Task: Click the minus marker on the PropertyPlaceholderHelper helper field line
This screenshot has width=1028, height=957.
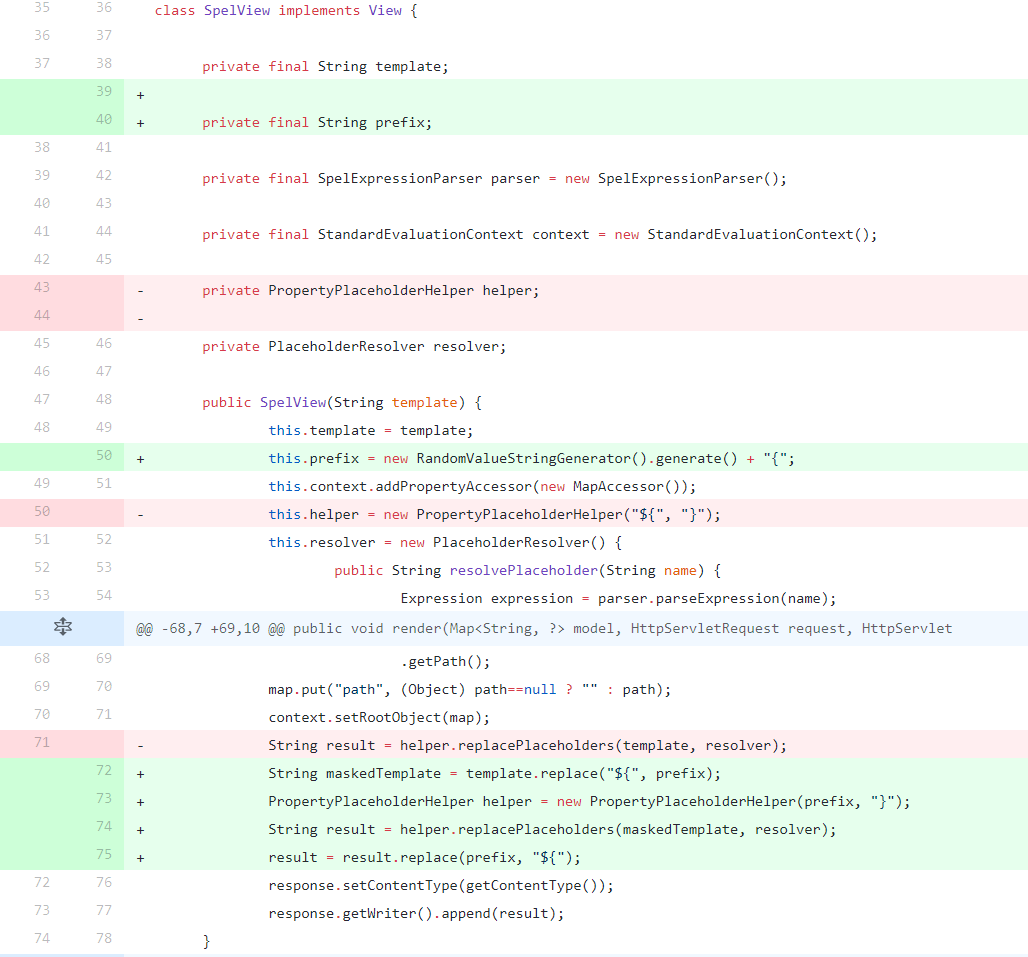Action: (x=140, y=291)
